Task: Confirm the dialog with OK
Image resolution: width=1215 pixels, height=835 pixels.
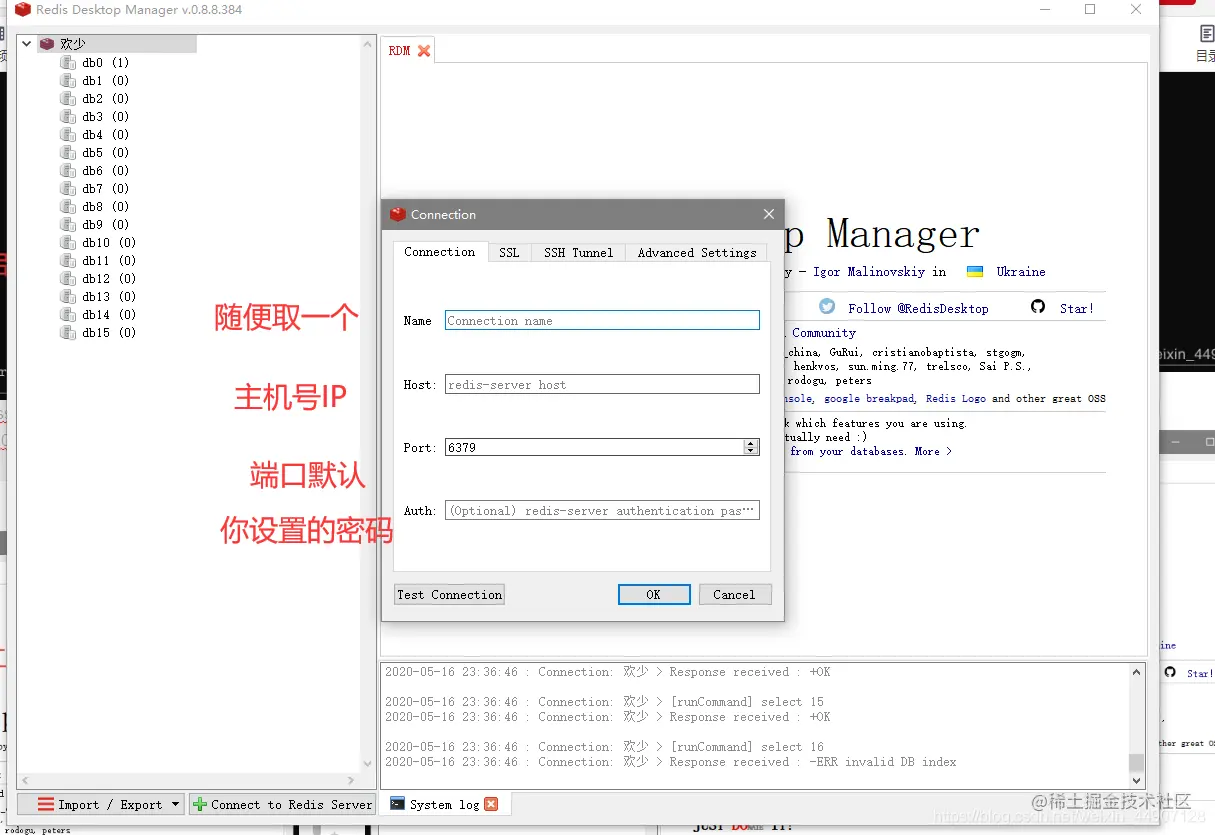Action: (654, 595)
